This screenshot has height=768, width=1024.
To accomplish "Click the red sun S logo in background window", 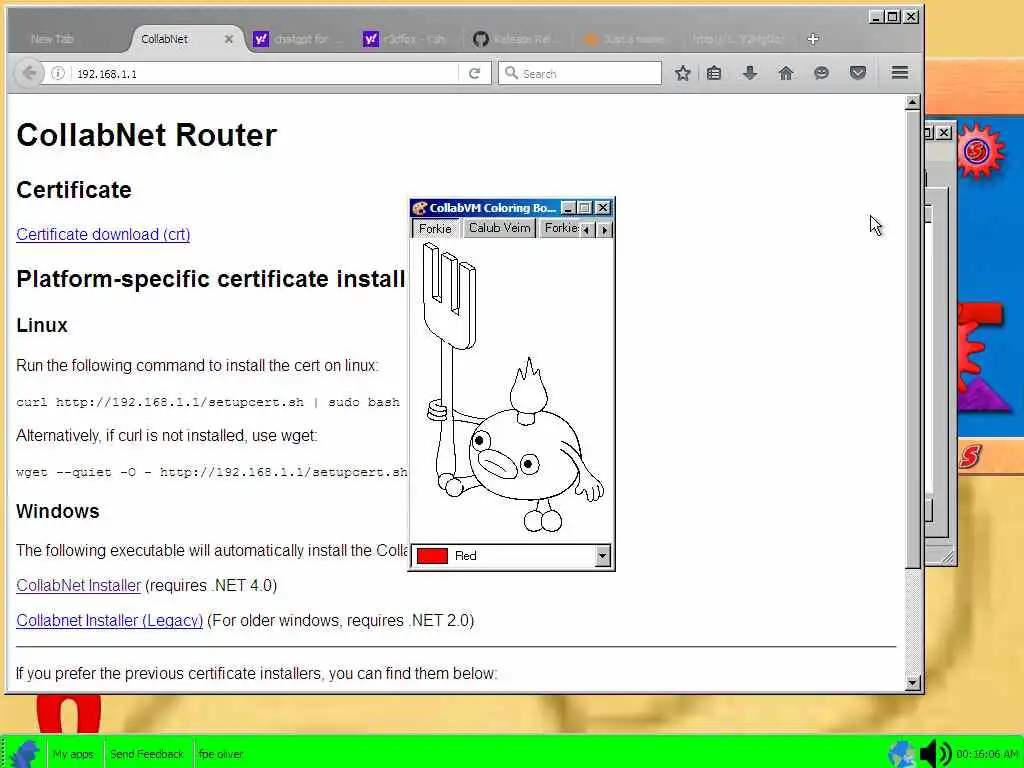I will 978,152.
